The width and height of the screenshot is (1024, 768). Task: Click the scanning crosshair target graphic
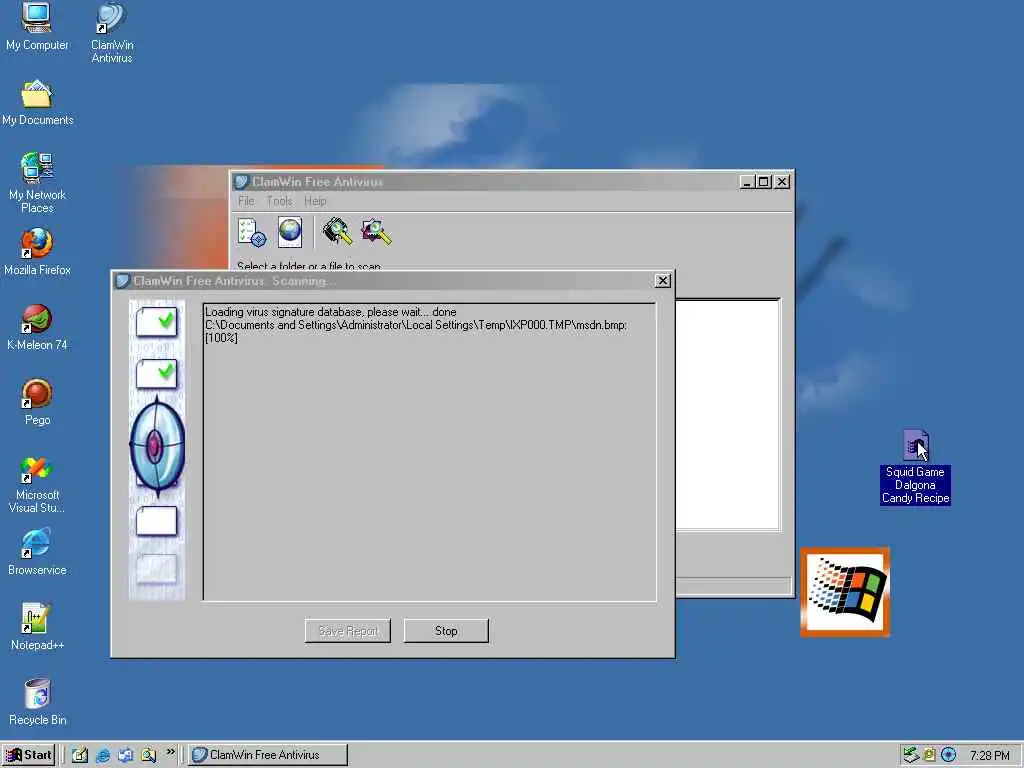[x=157, y=447]
